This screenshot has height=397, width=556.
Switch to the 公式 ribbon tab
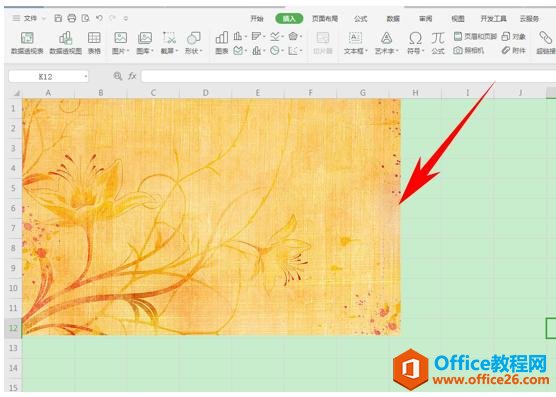coord(360,18)
